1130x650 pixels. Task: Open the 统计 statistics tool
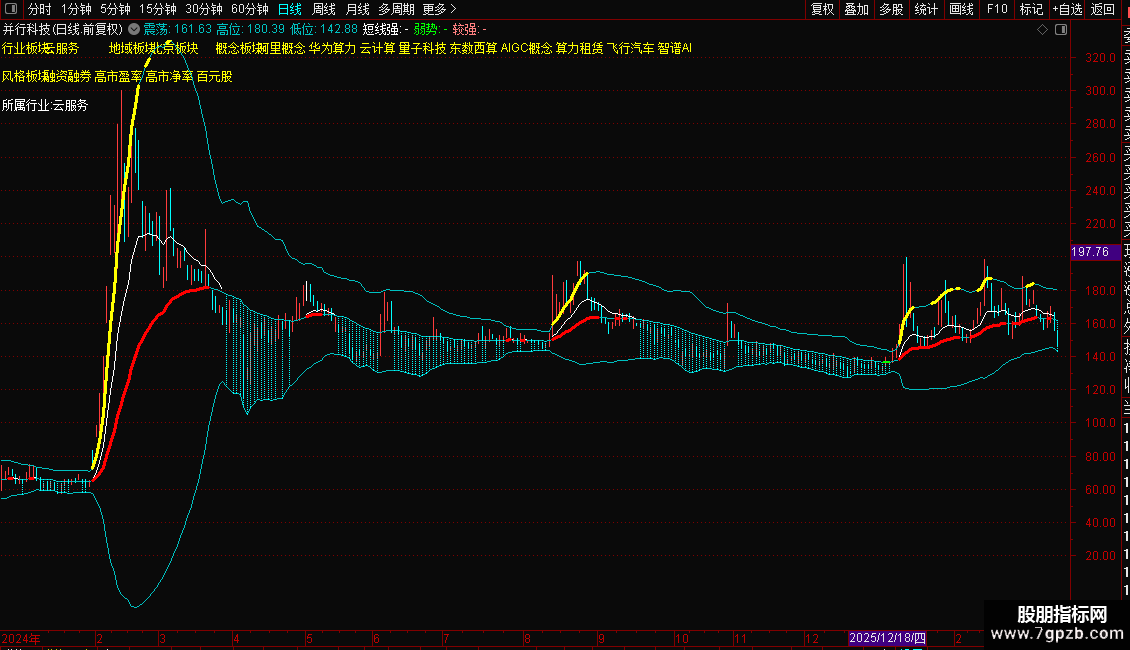[x=926, y=9]
